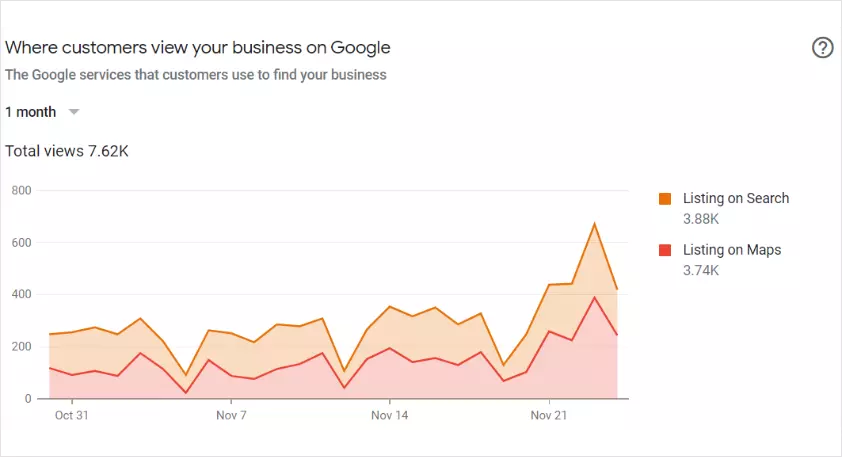The width and height of the screenshot is (842, 457).
Task: Click the 400 y-axis value label
Action: coord(21,294)
